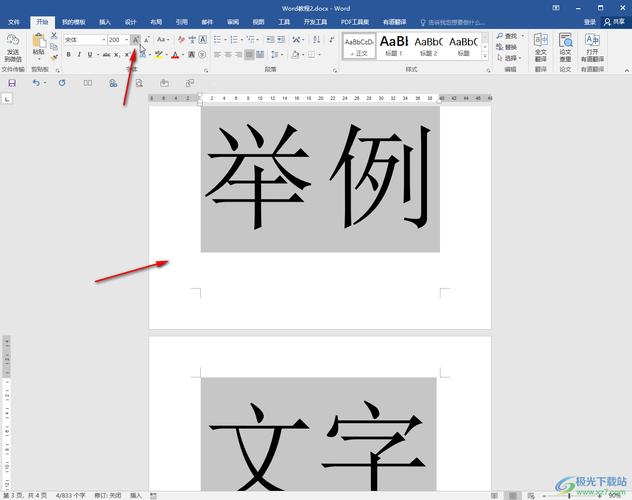Viewport: 632px width, 500px height.
Task: Set Center paragraph alignment
Action: (x=228, y=54)
